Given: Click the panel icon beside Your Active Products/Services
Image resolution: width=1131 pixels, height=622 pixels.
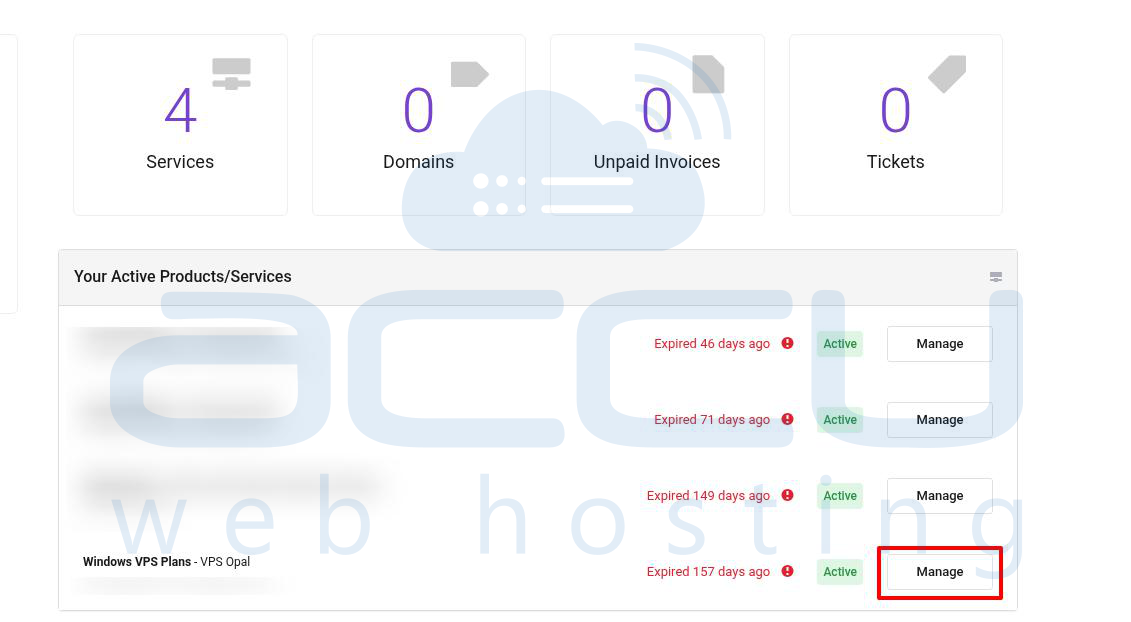Looking at the screenshot, I should pyautogui.click(x=996, y=277).
